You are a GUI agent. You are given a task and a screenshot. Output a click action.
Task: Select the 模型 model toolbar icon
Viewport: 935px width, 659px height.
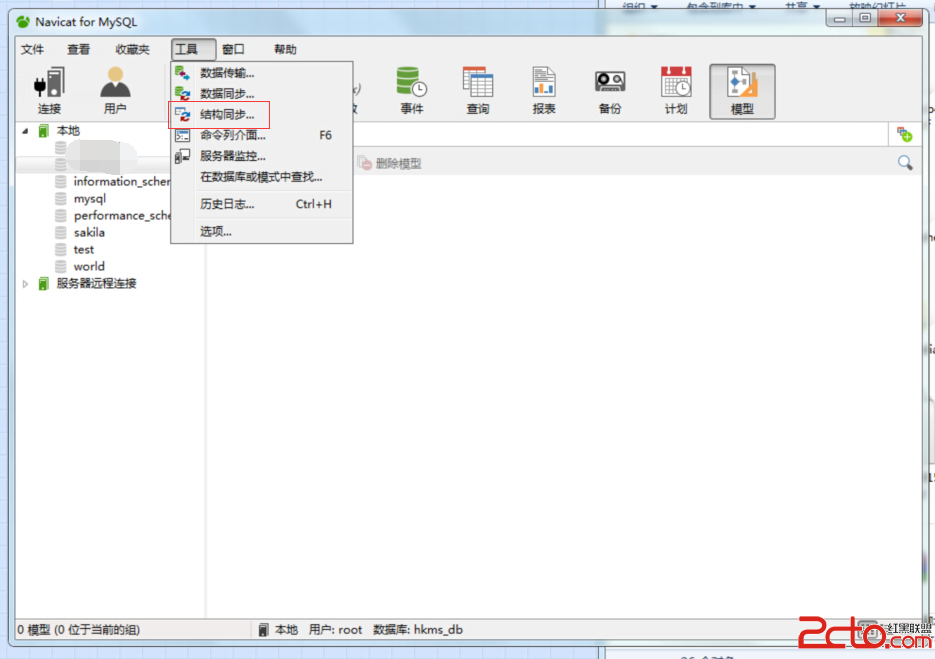click(742, 91)
